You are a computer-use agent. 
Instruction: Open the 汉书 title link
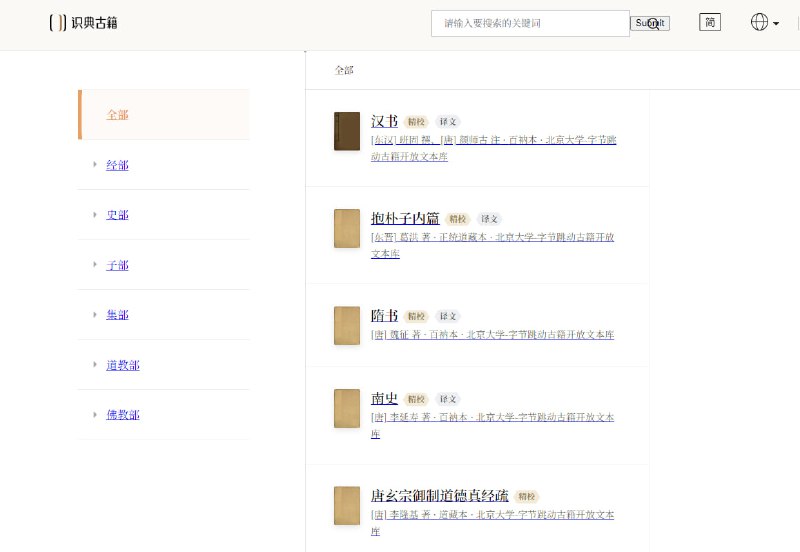pos(384,121)
